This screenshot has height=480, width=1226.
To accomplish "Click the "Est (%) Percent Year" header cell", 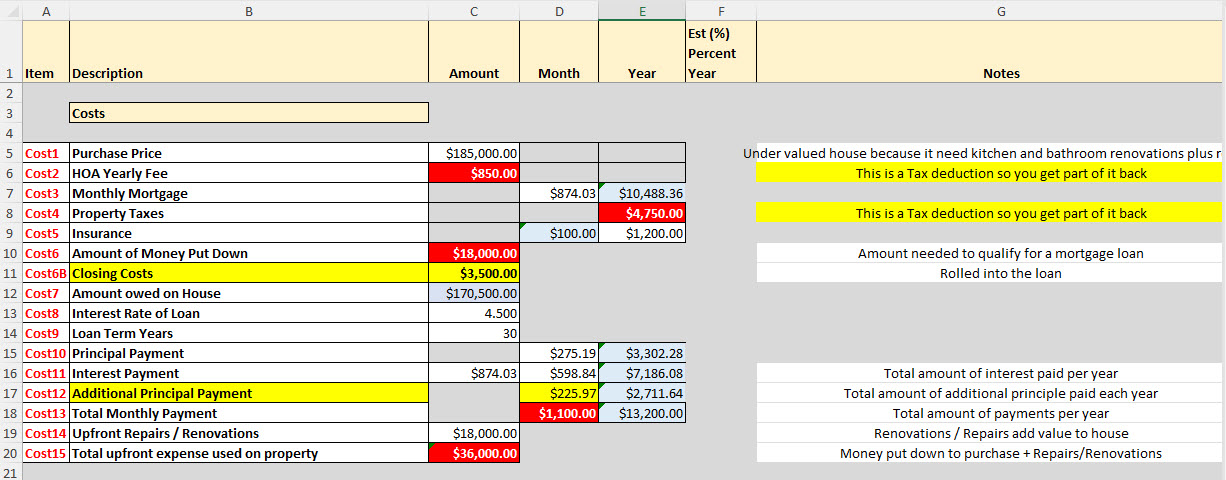I will coord(721,53).
